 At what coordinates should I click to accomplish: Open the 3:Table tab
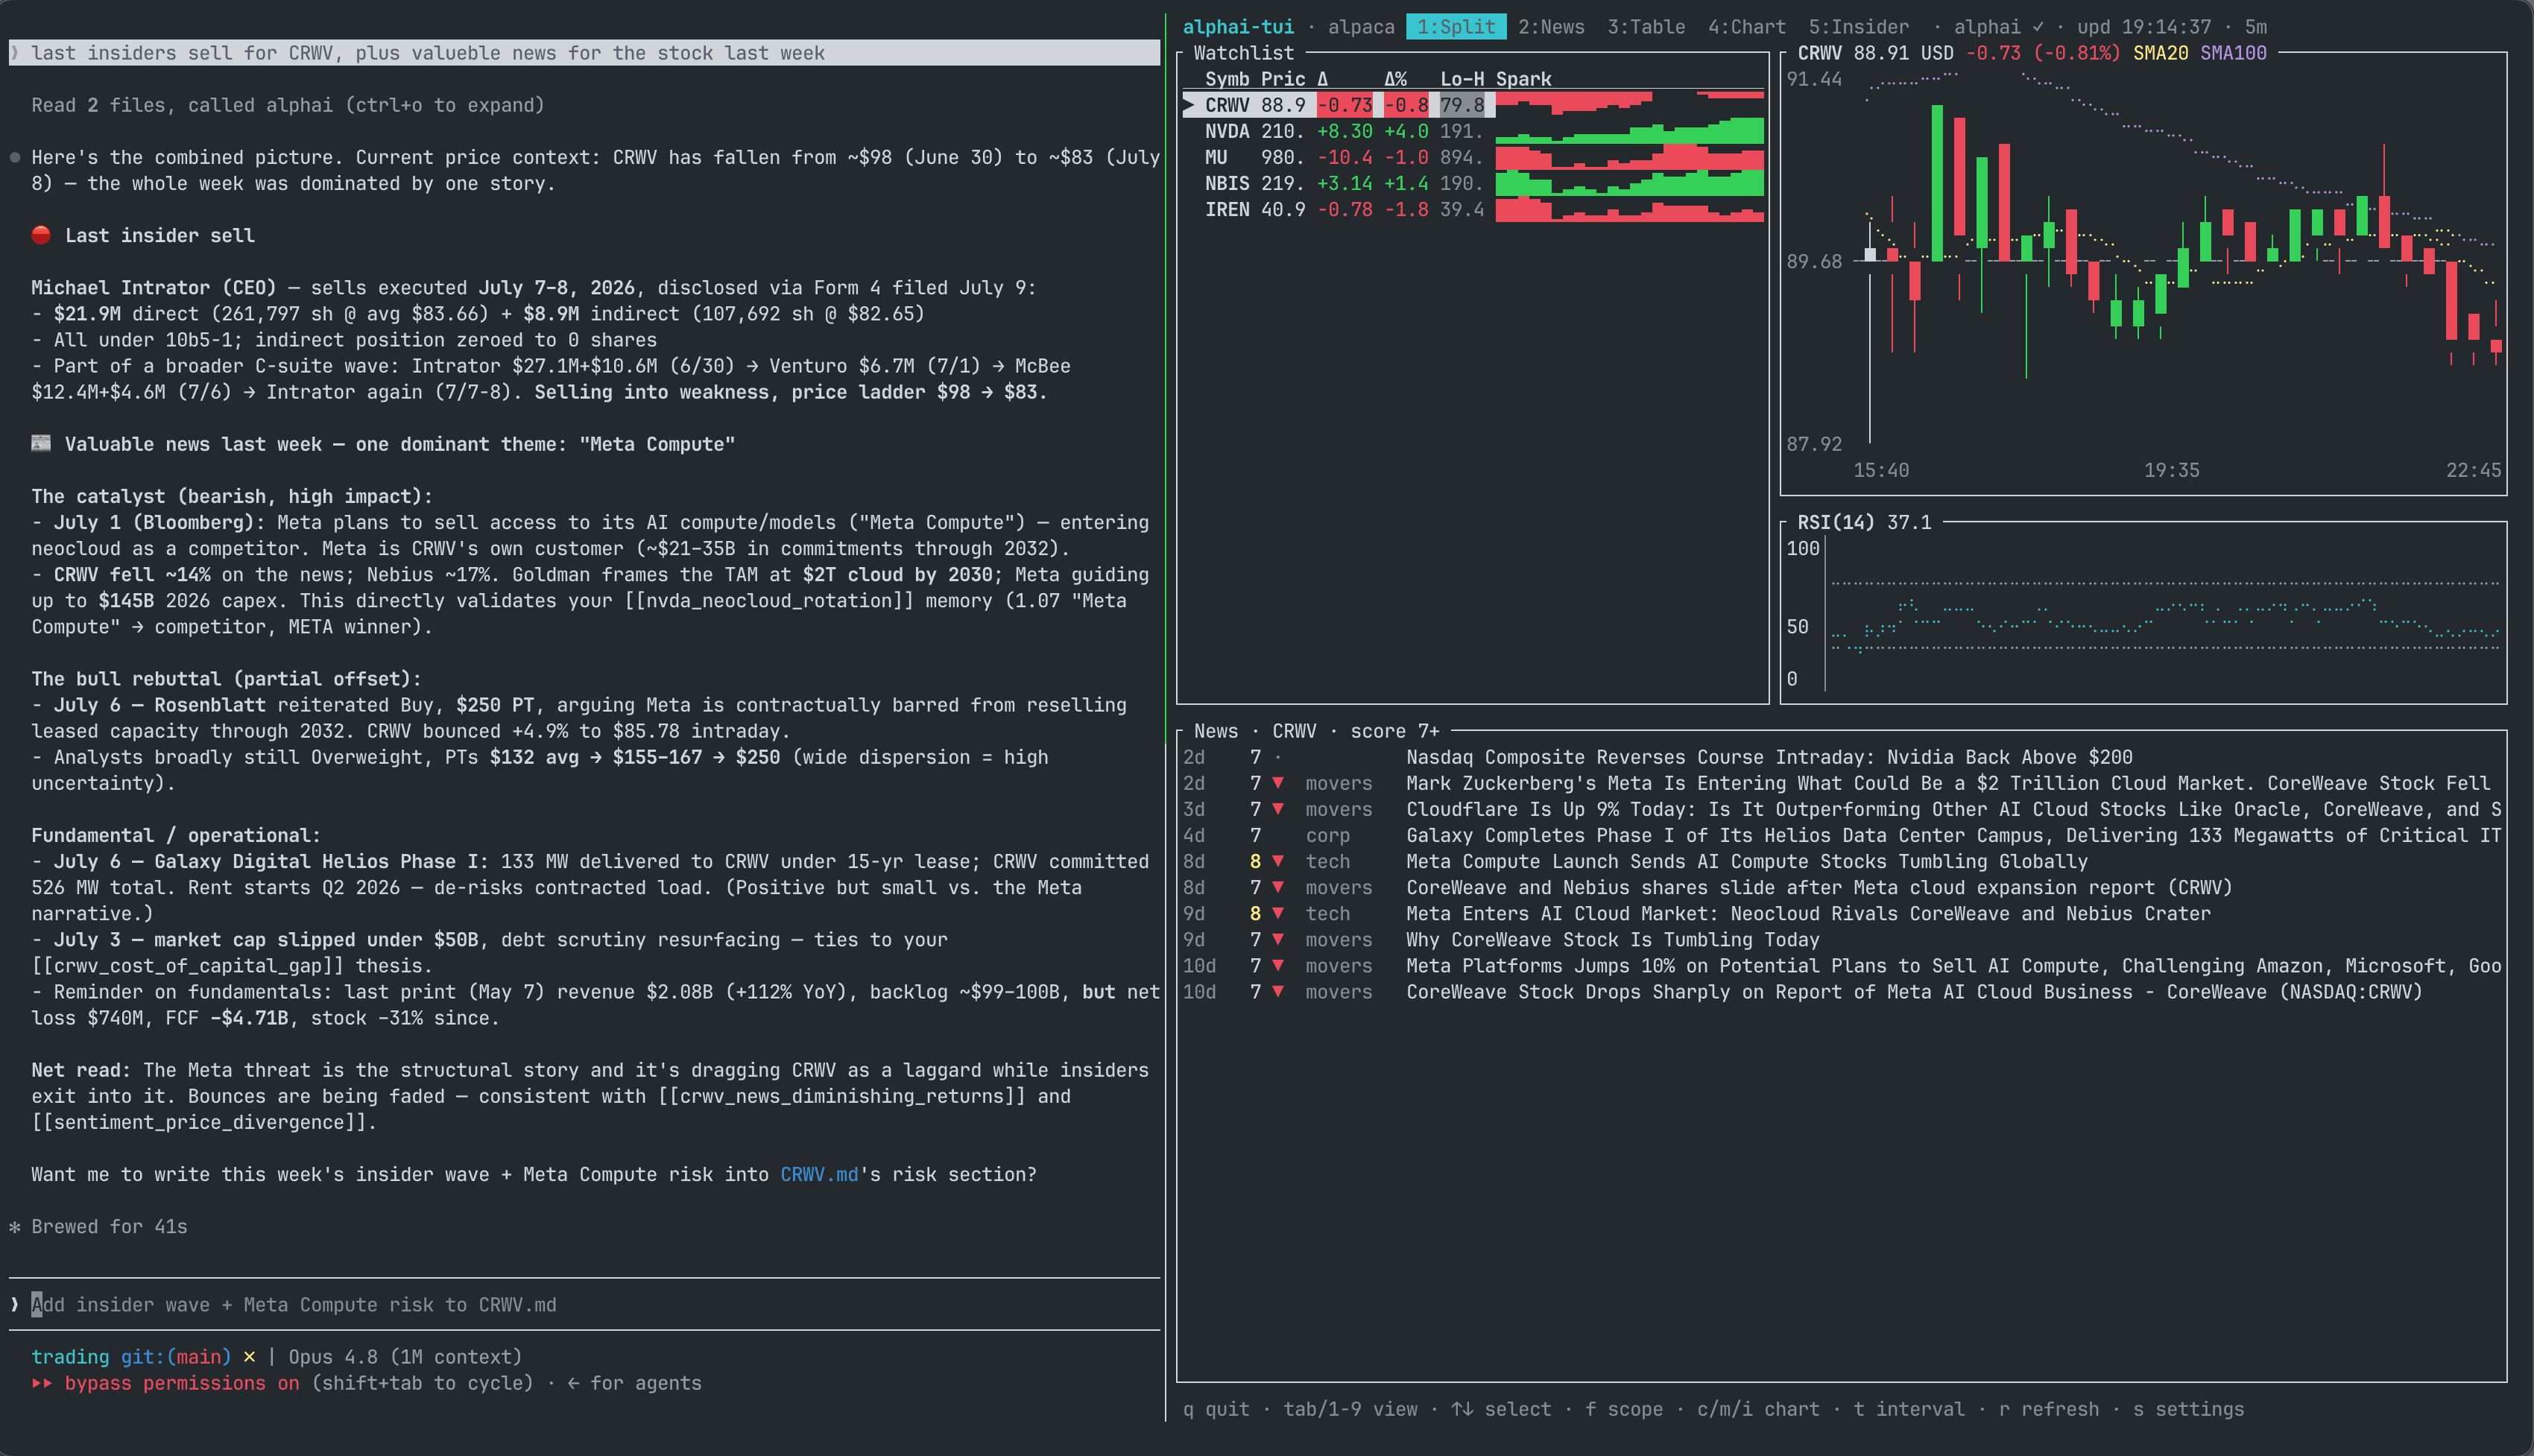(x=1646, y=27)
